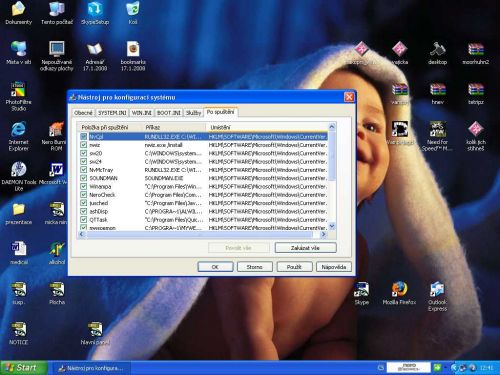Click the startup list scroll down arrow

(x=332, y=226)
